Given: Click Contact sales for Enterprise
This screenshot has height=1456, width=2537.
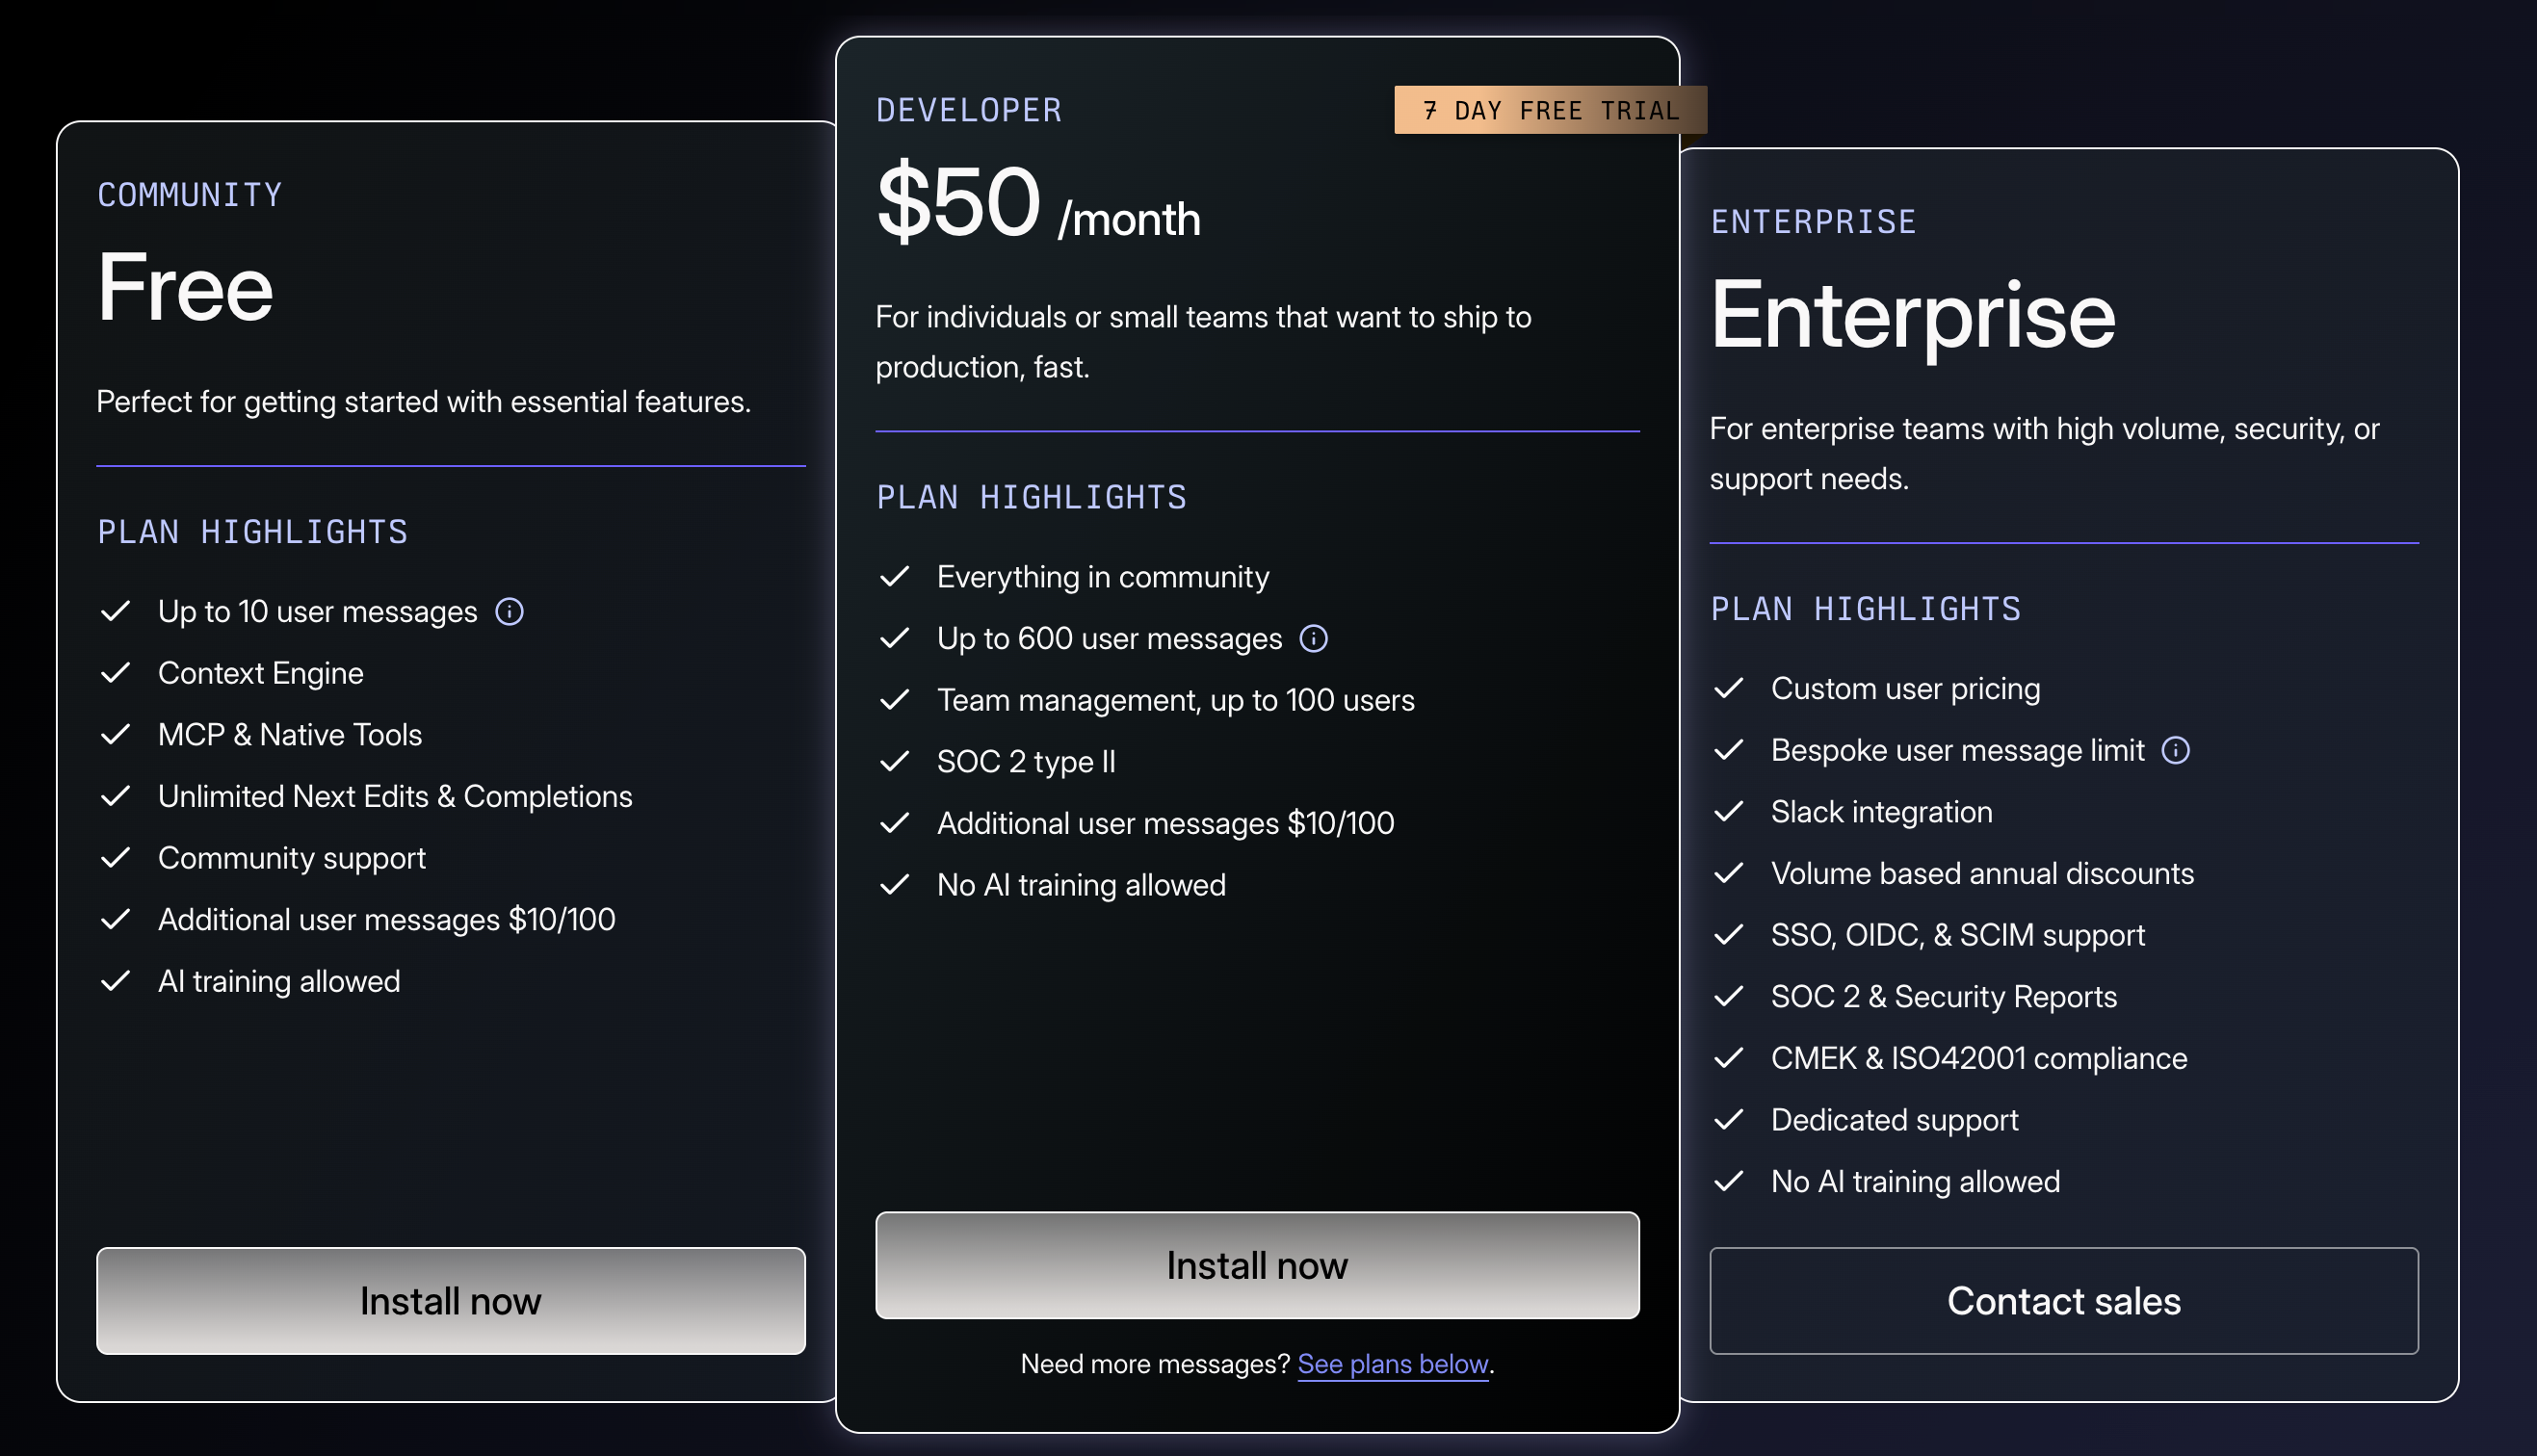Looking at the screenshot, I should [x=2063, y=1301].
